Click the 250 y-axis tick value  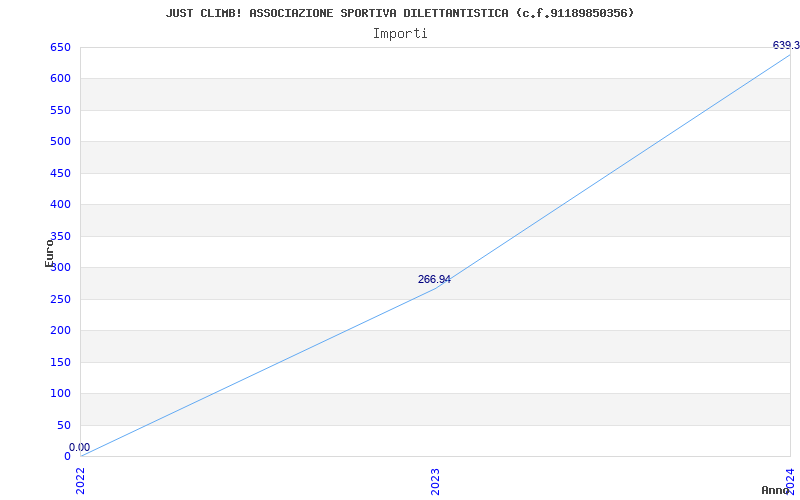coord(60,299)
